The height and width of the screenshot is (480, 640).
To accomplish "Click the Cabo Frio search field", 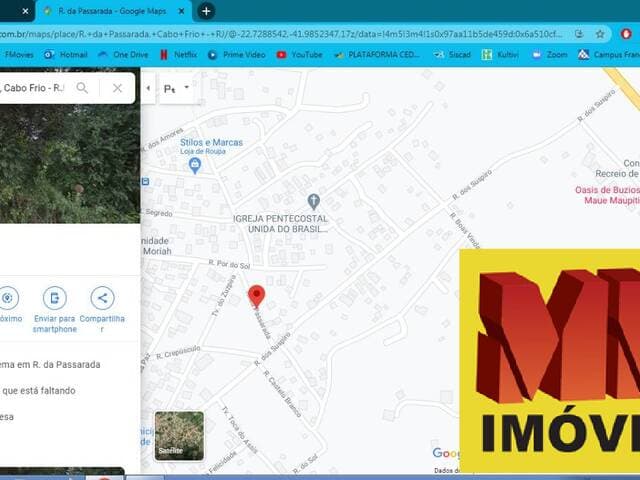I will point(33,88).
